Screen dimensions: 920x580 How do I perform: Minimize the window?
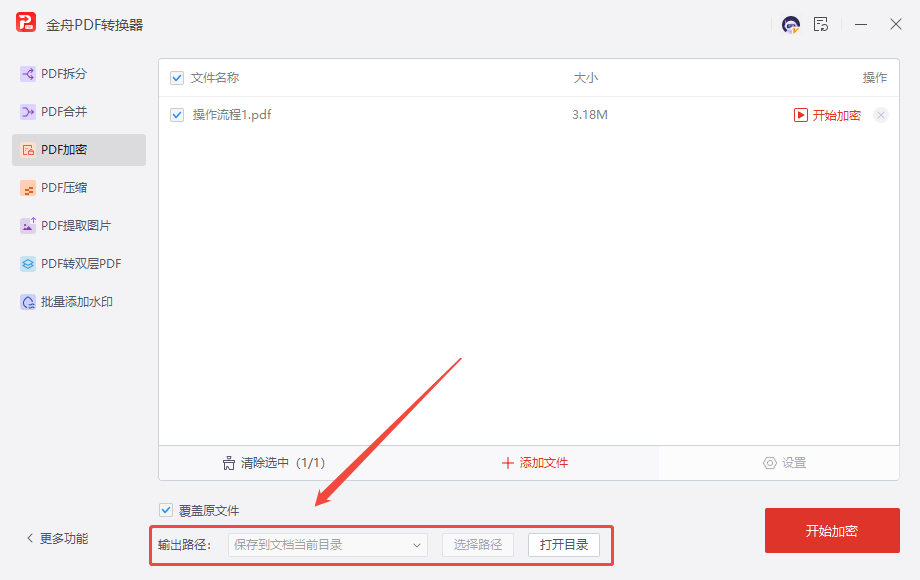tap(861, 25)
